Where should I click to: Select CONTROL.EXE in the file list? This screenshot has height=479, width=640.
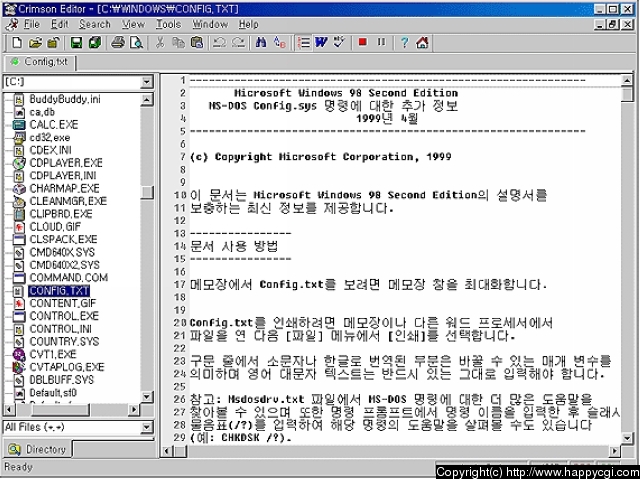(x=64, y=316)
